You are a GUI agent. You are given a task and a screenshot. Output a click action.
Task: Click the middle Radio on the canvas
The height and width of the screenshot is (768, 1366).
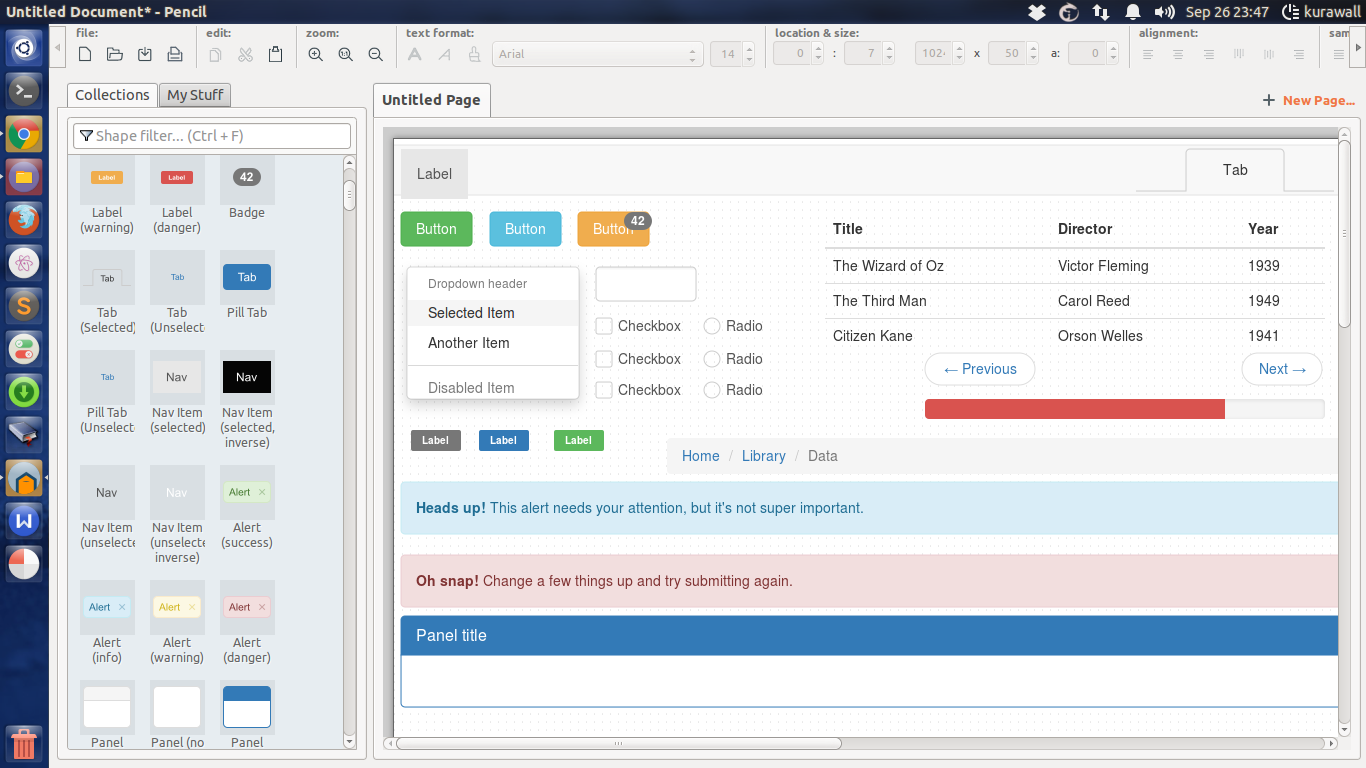click(x=733, y=359)
